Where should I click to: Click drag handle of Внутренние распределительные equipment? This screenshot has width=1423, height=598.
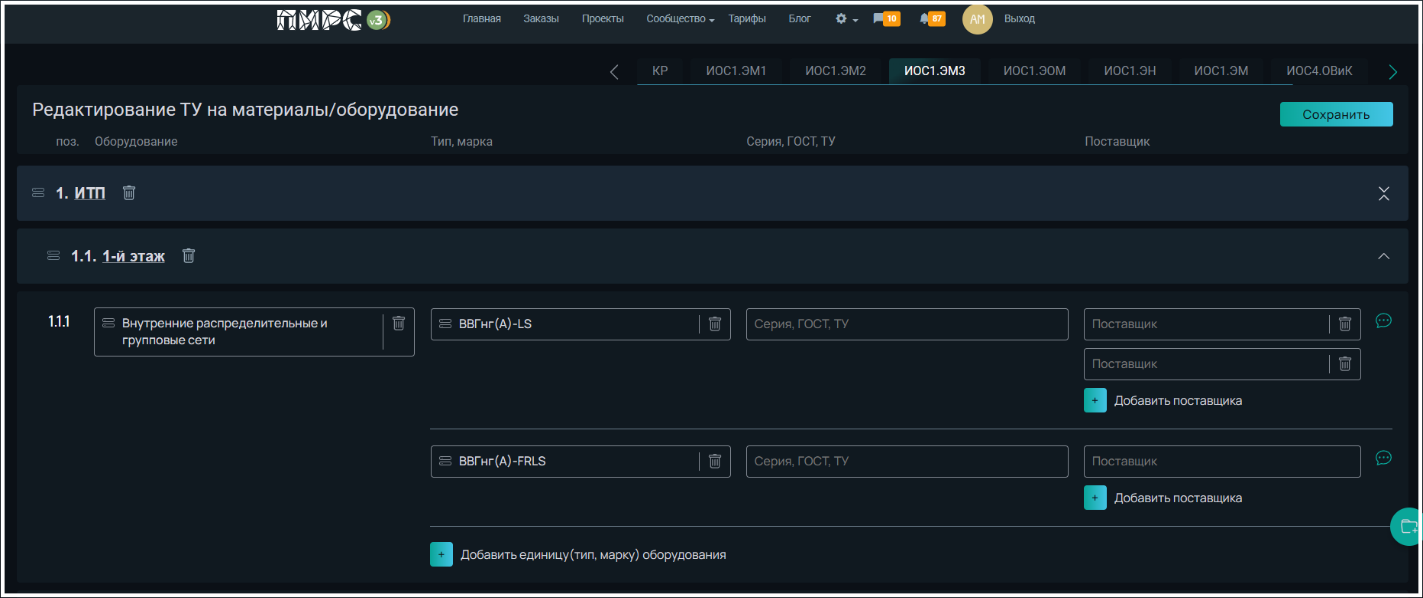pyautogui.click(x=109, y=323)
